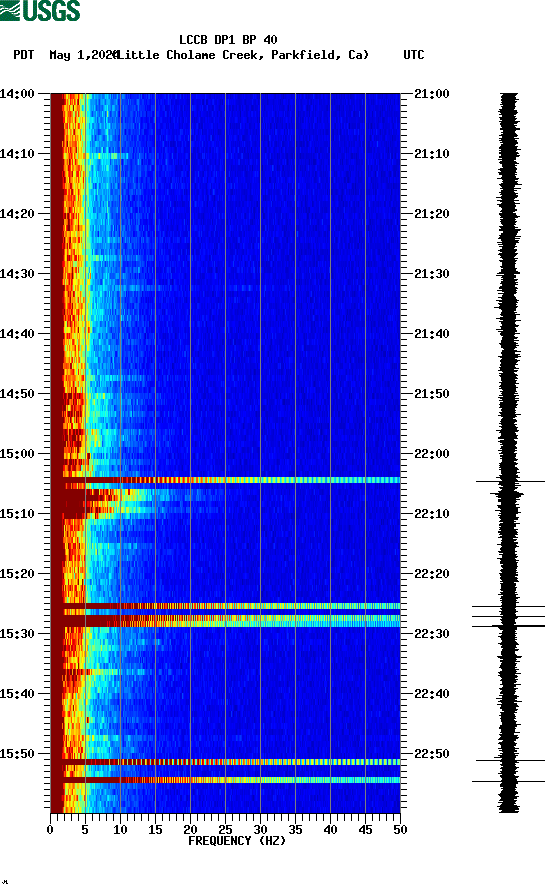The height and width of the screenshot is (893, 552).
Task: Click the '14:40' PDT time label
Action: (x=17, y=334)
